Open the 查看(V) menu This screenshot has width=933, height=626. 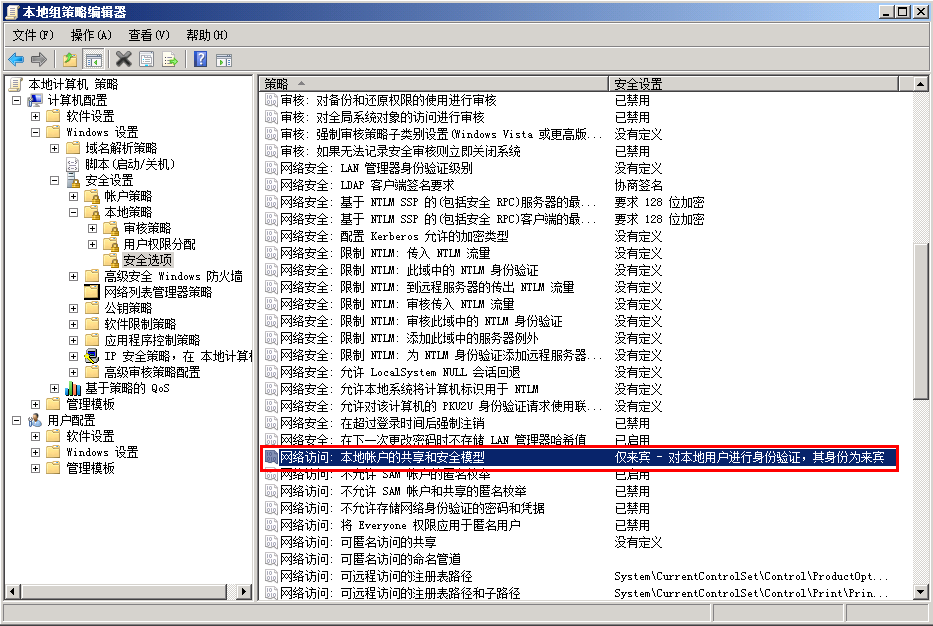click(x=149, y=35)
